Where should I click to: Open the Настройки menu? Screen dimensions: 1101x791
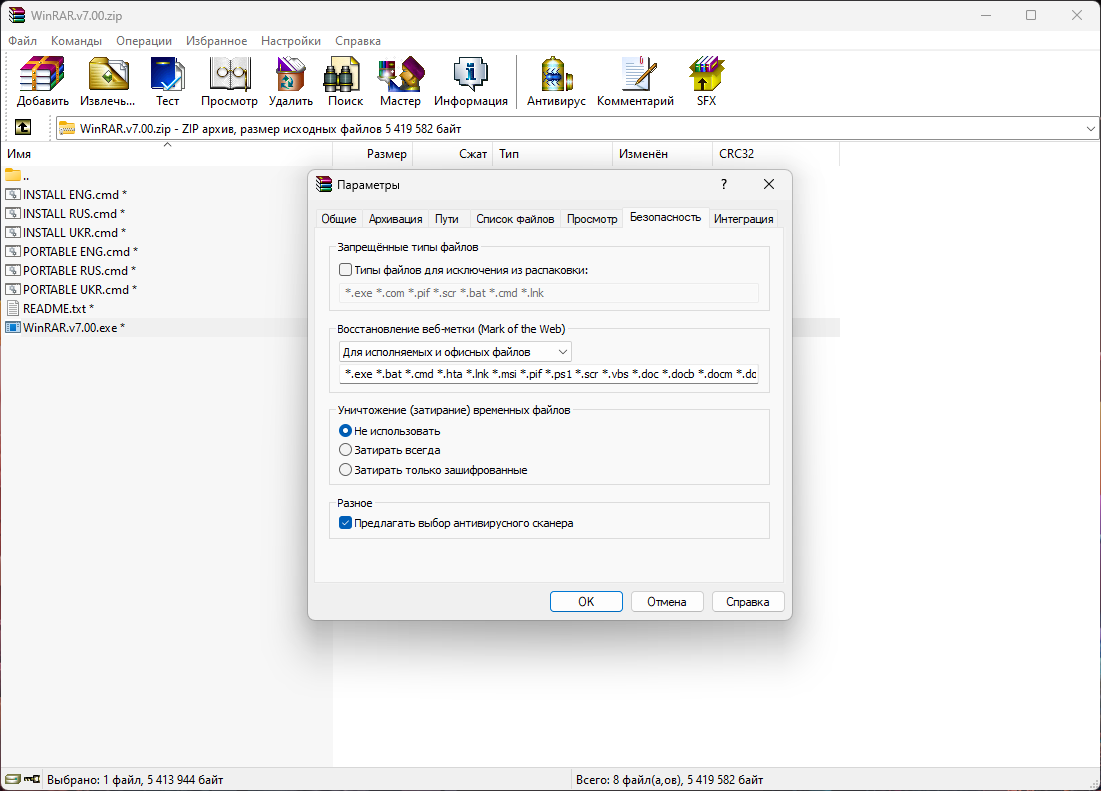(291, 41)
